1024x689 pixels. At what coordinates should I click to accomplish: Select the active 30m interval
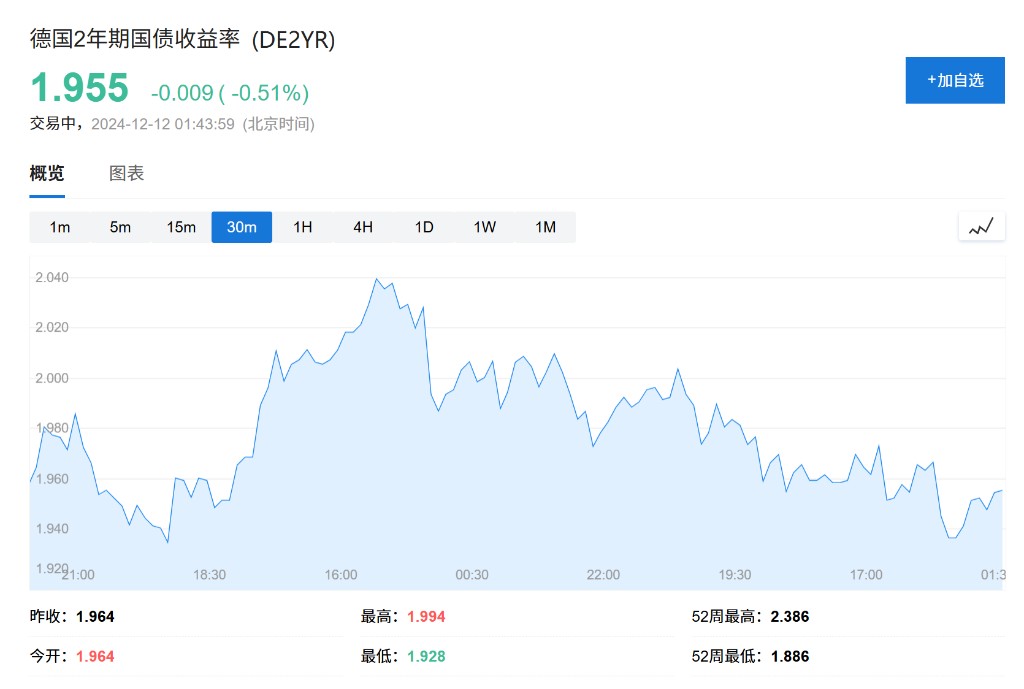pyautogui.click(x=241, y=227)
